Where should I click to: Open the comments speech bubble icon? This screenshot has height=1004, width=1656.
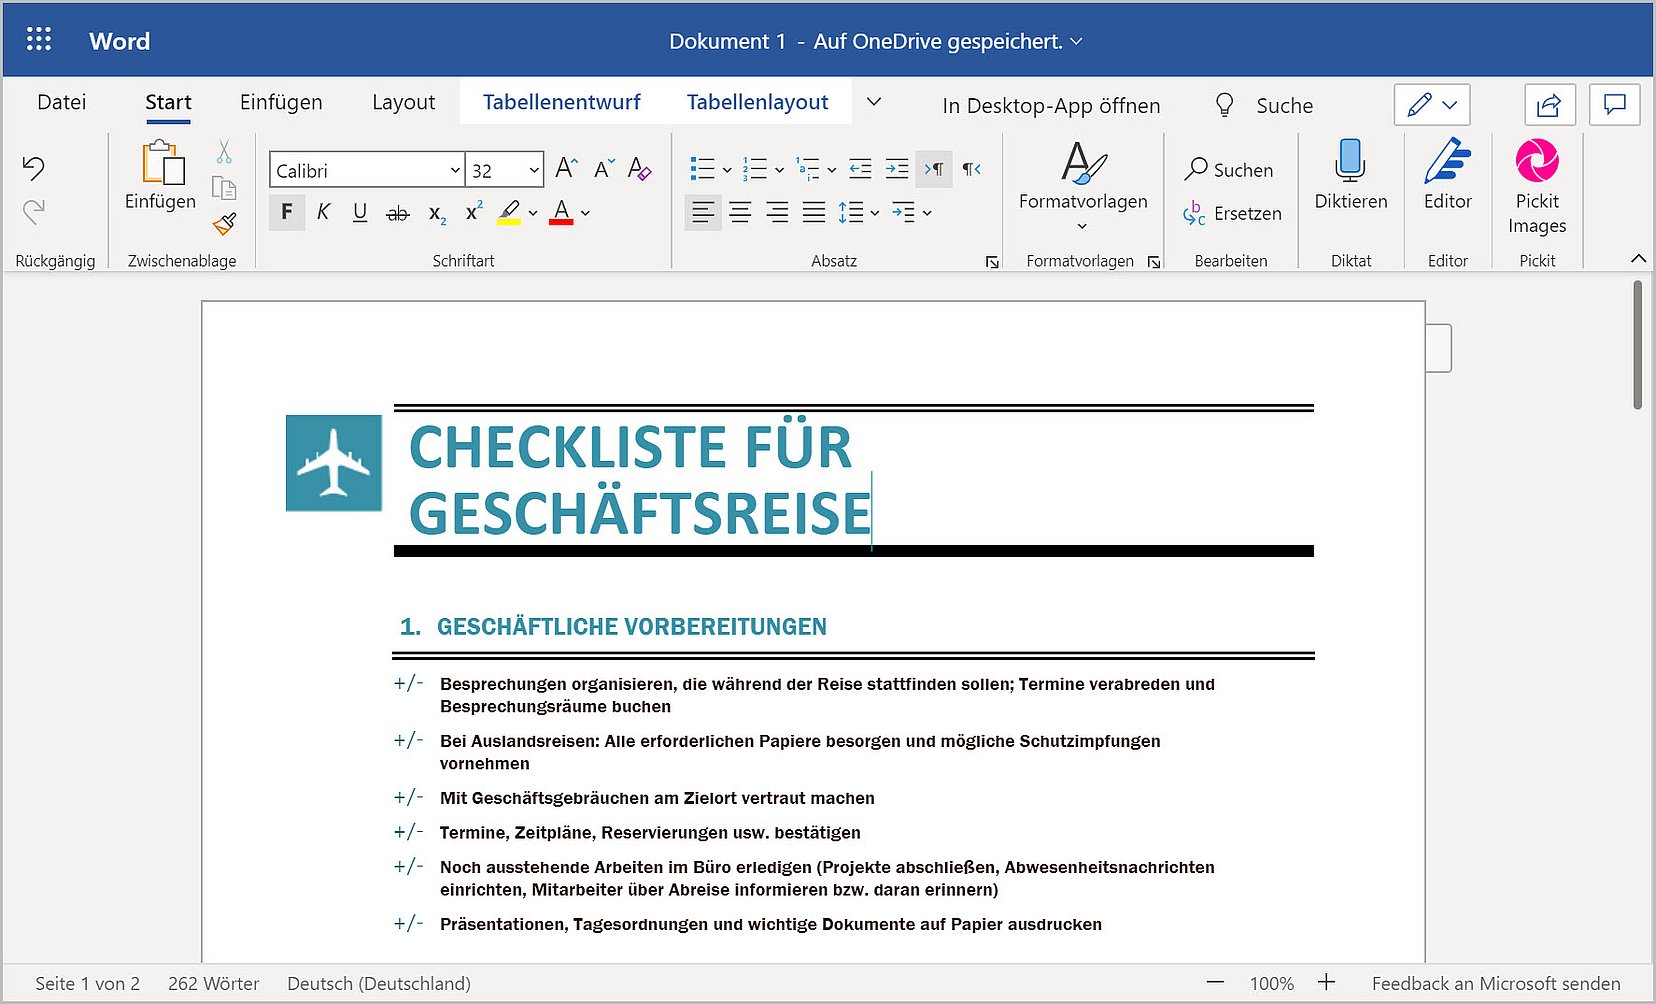[x=1614, y=105]
